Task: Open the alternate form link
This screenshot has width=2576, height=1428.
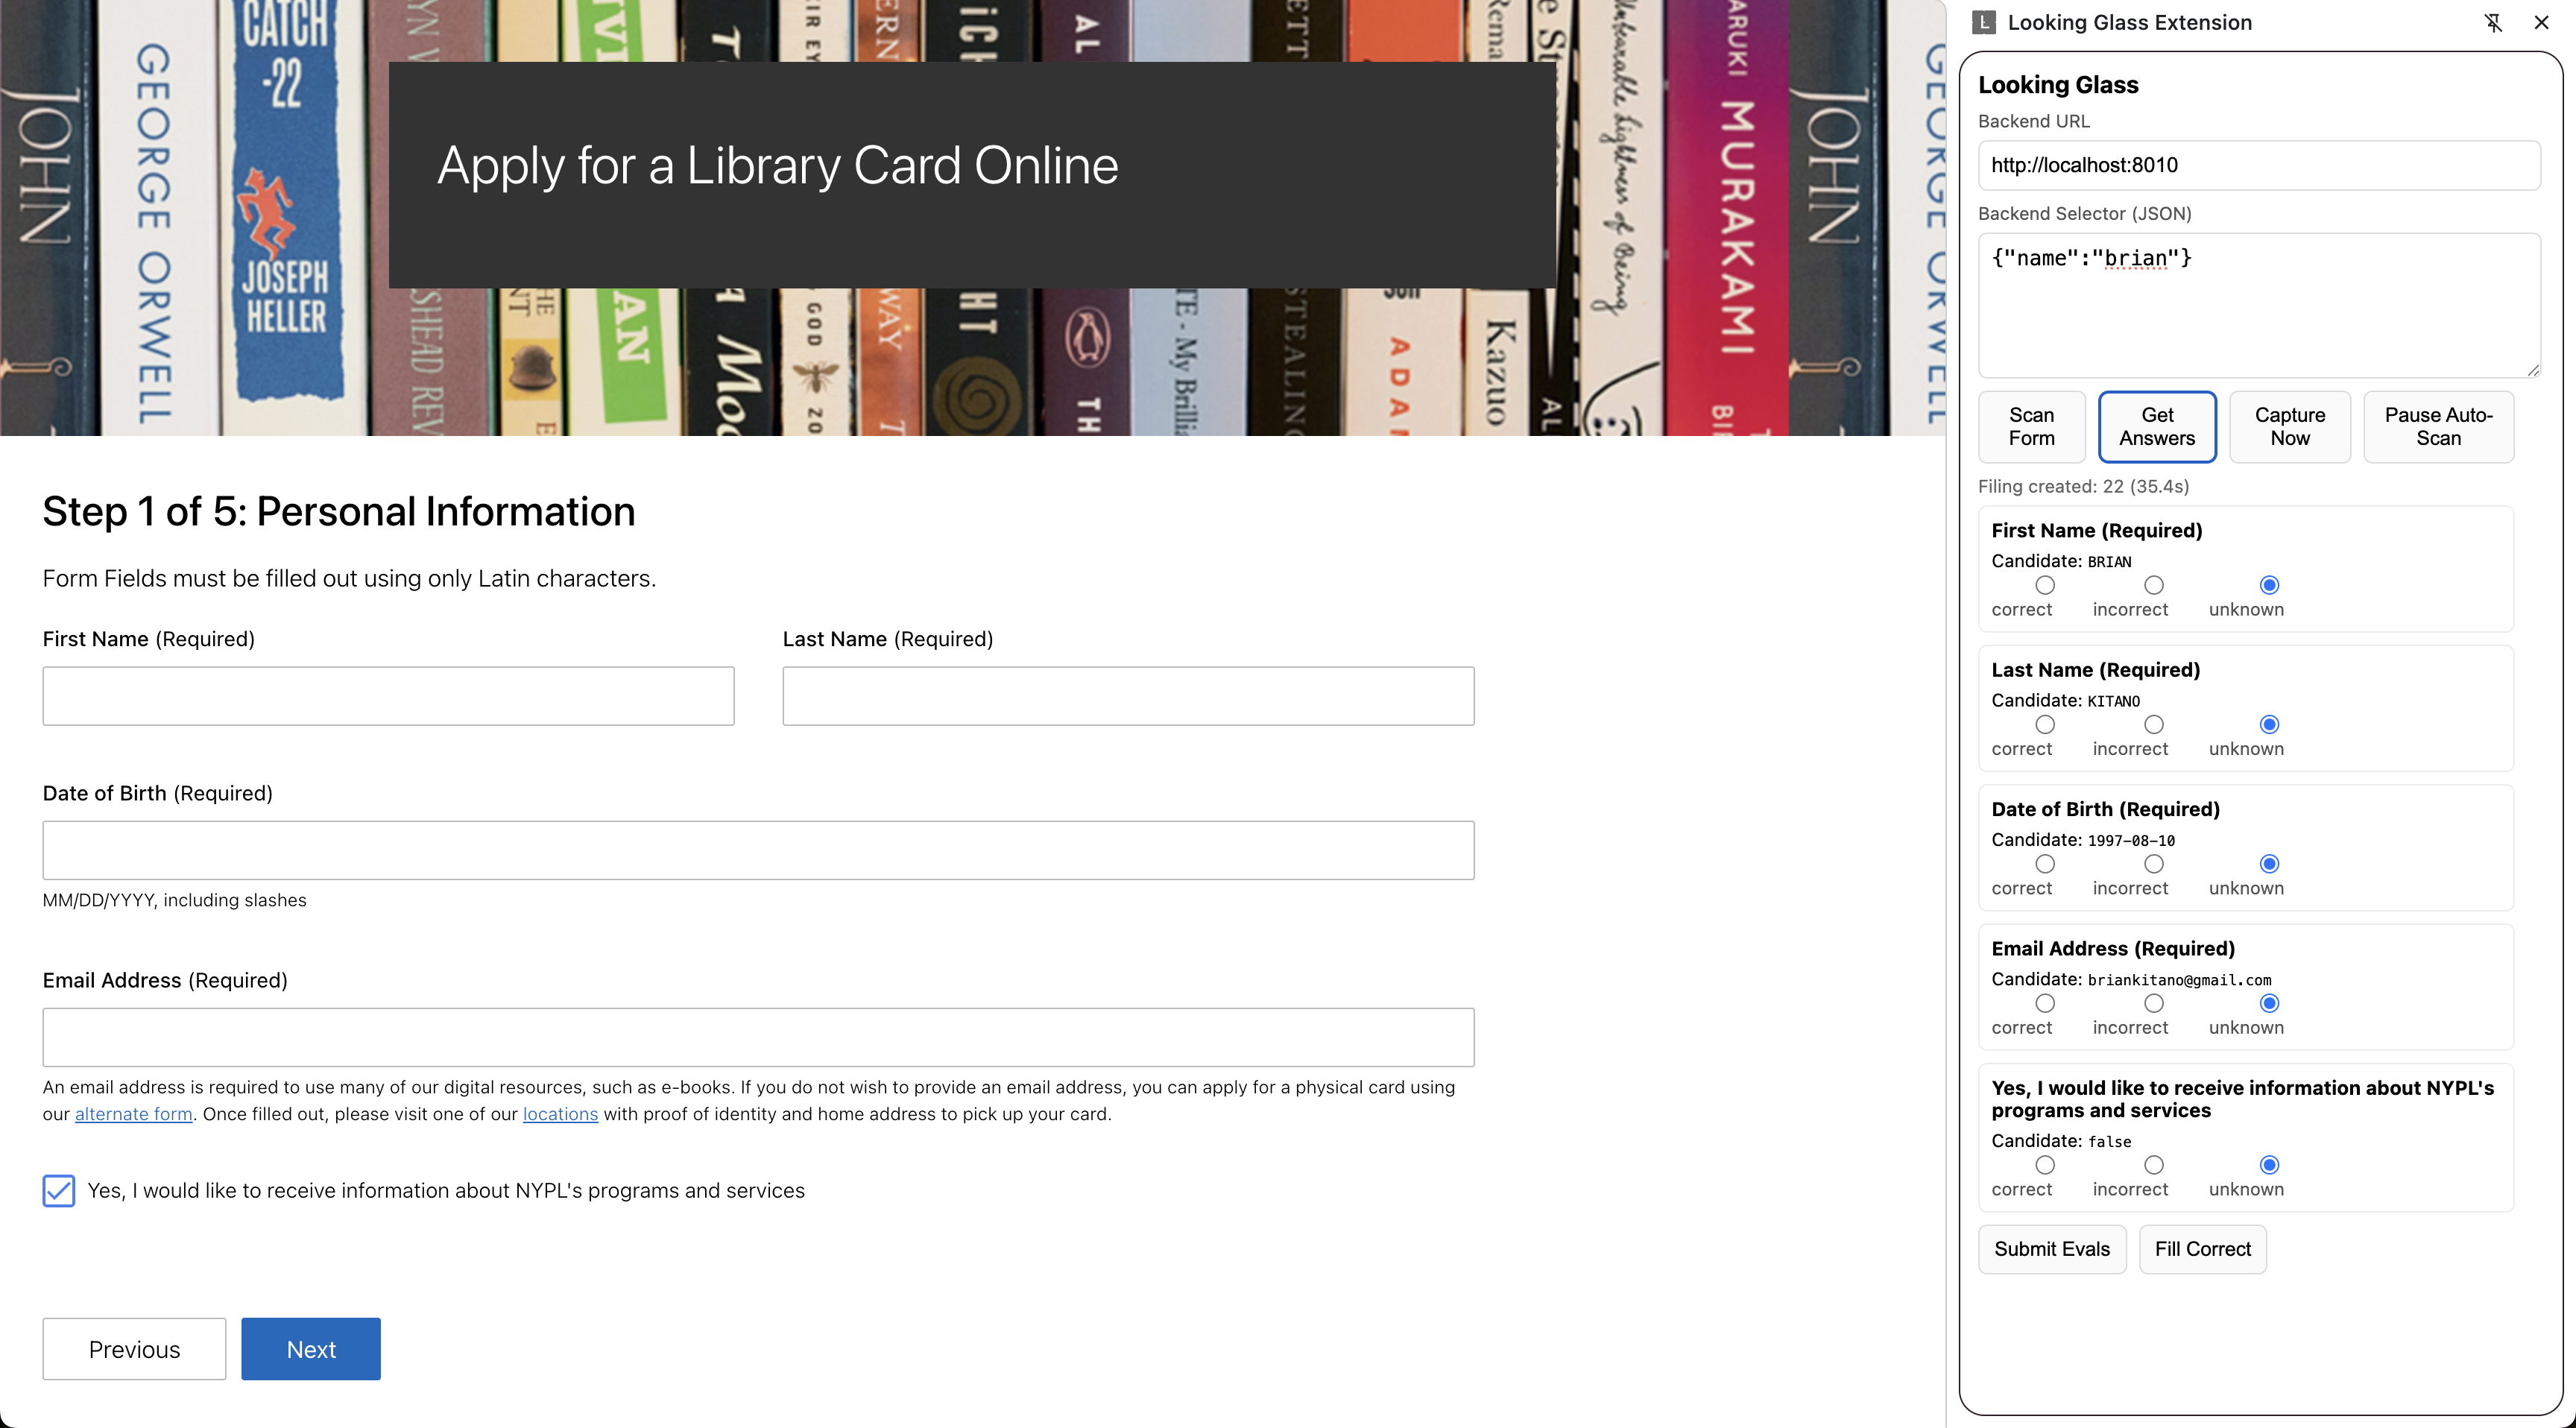Action: [133, 1114]
